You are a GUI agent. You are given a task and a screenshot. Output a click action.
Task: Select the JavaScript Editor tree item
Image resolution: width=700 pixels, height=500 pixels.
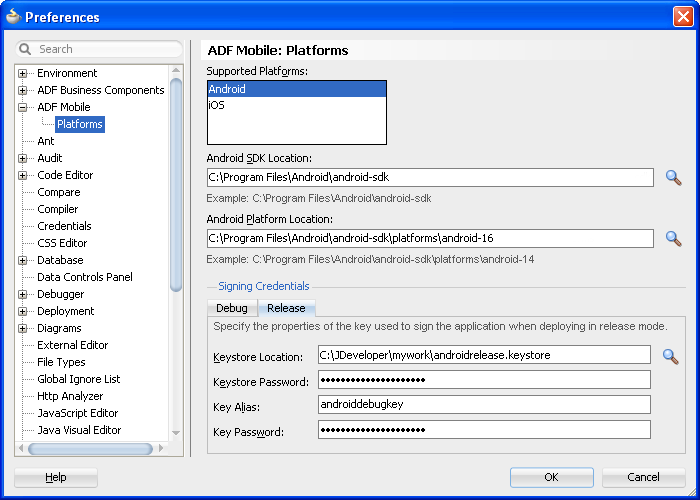[78, 413]
